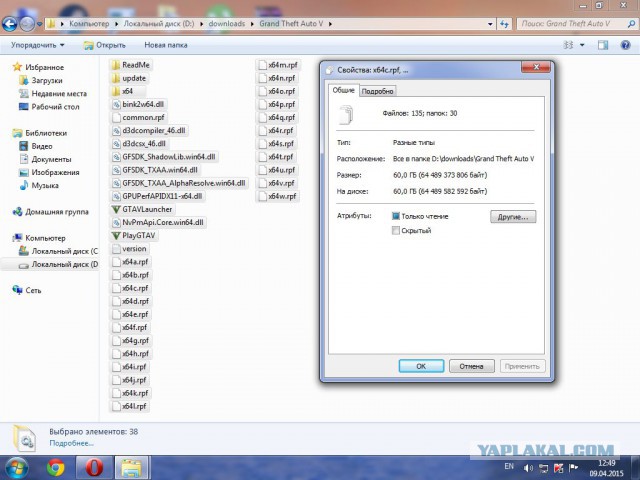Toggle the preview pane icon
This screenshot has width=640, height=480.
[x=603, y=45]
